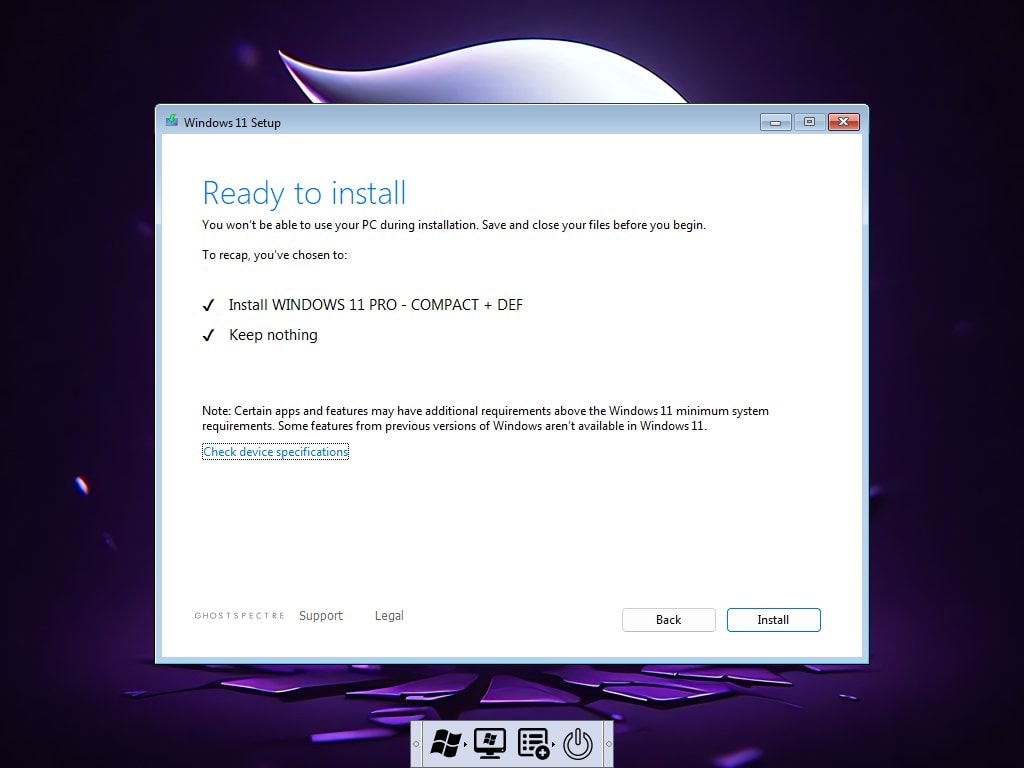1024x768 pixels.
Task: Click the setup icon in the title bar
Action: tap(172, 121)
